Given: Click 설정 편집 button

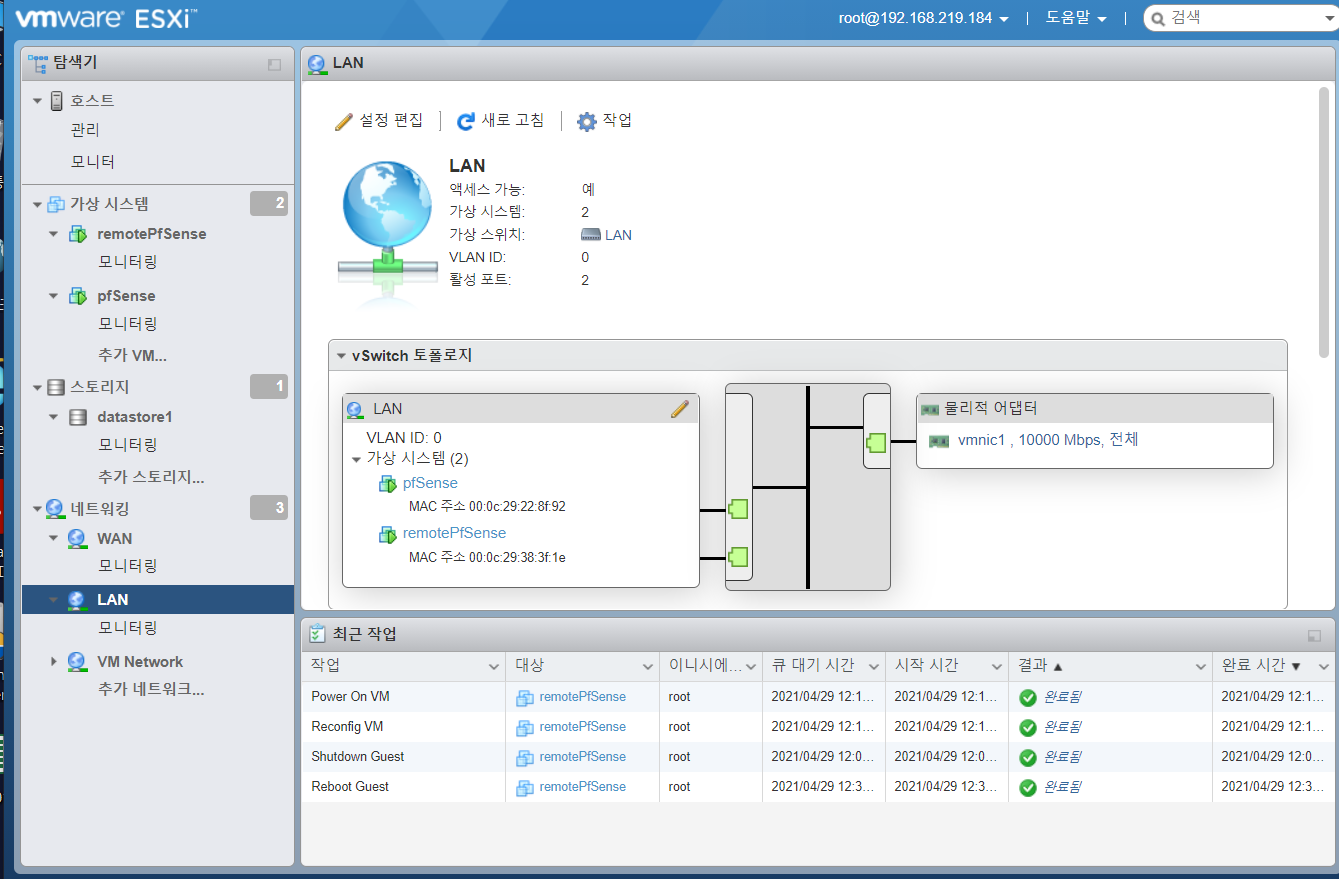Looking at the screenshot, I should click(379, 121).
